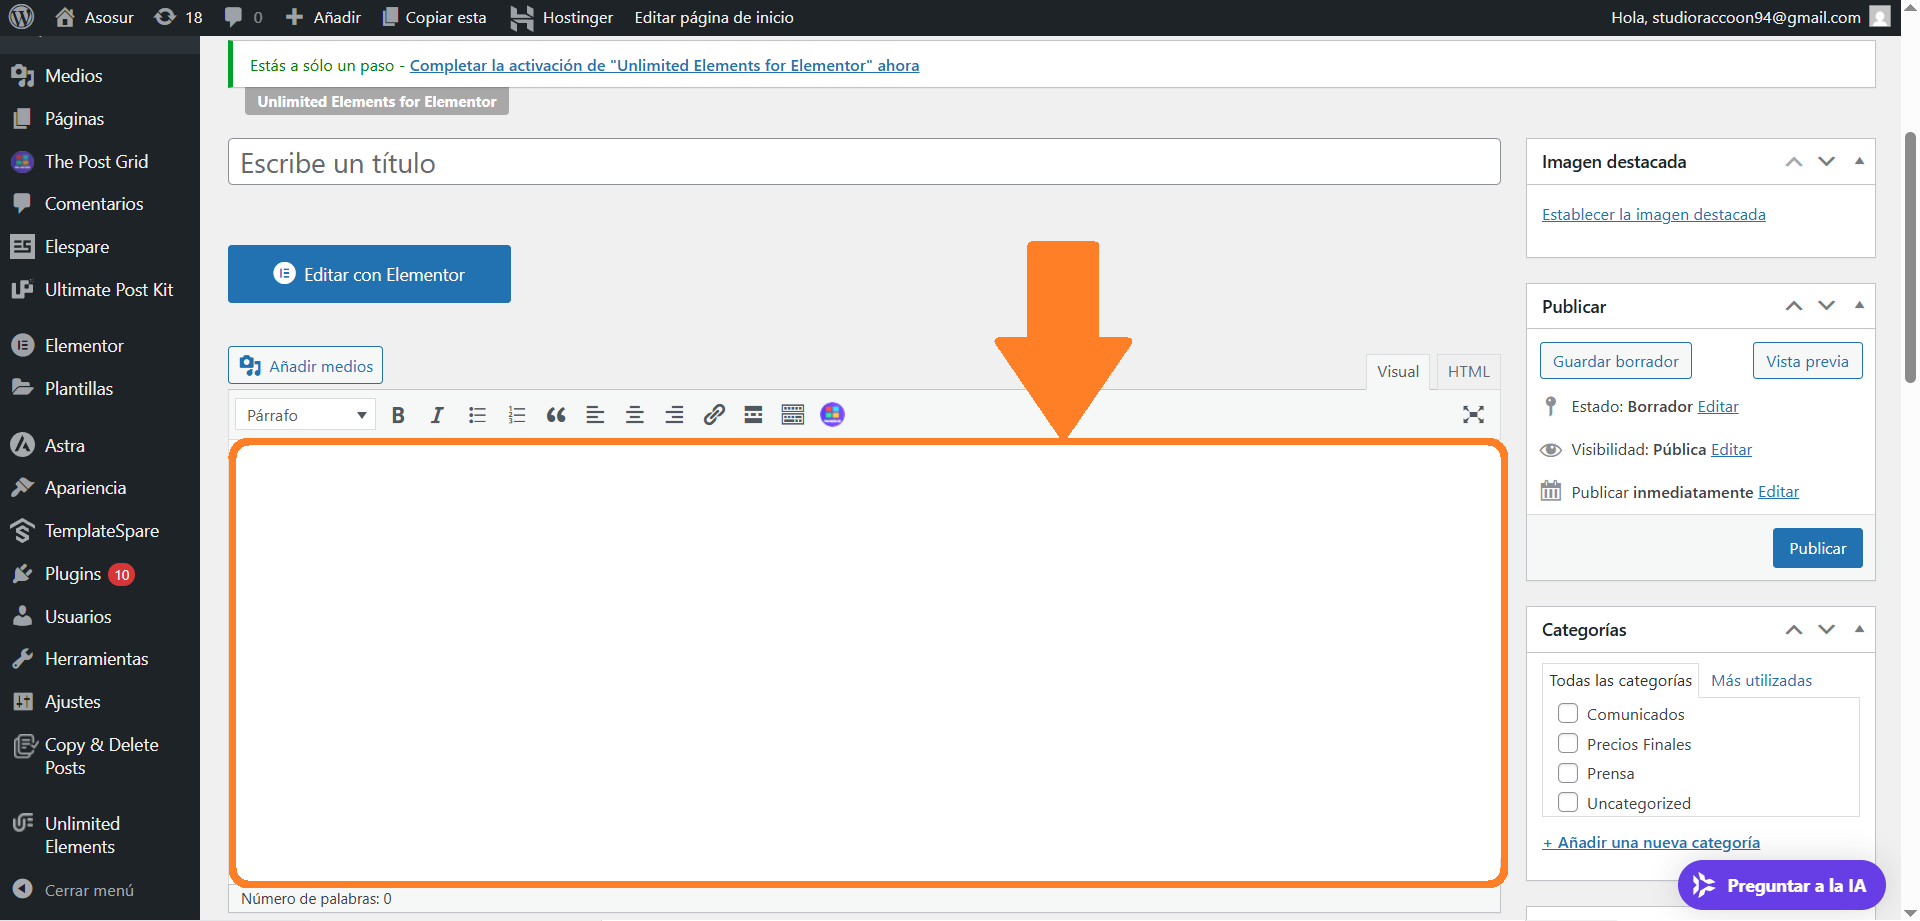
Task: Apply italic formatting in editor toolbar
Action: click(437, 415)
